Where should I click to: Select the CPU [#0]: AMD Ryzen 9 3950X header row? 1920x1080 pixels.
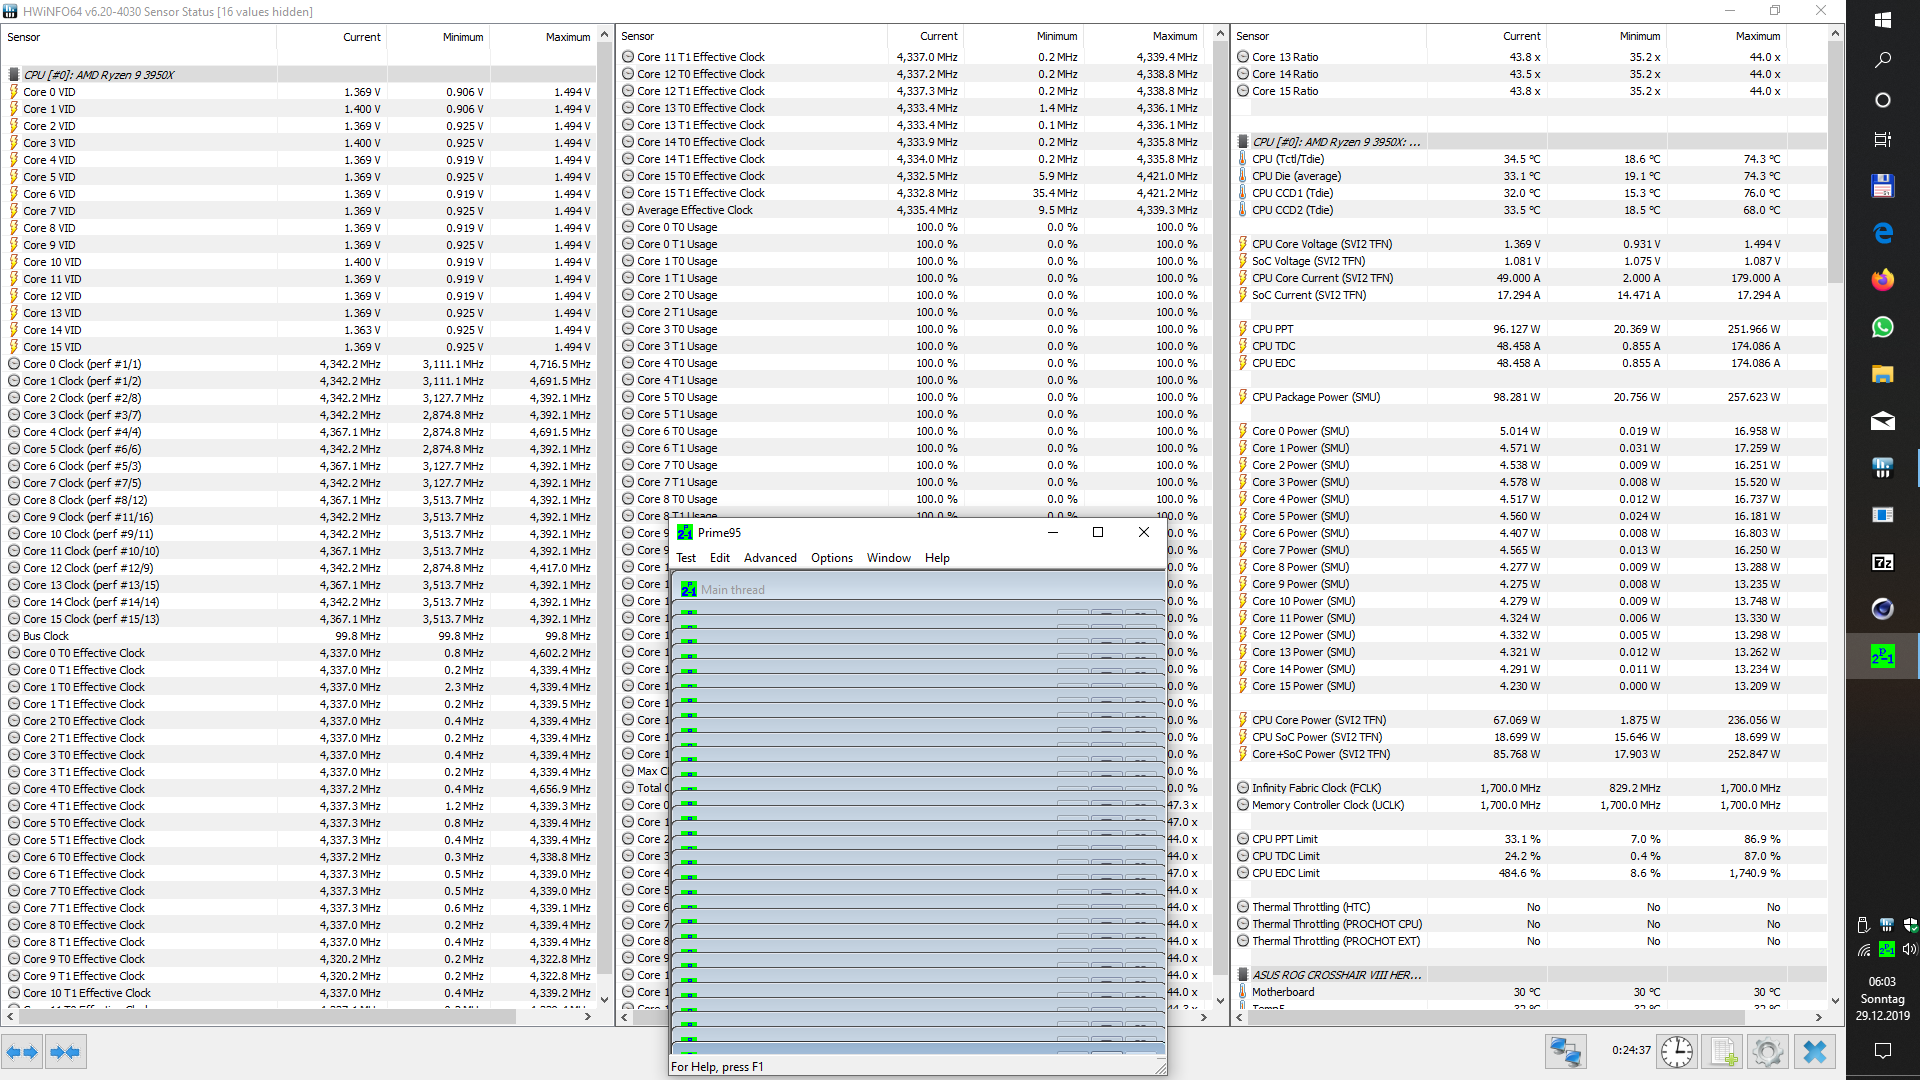pyautogui.click(x=98, y=75)
